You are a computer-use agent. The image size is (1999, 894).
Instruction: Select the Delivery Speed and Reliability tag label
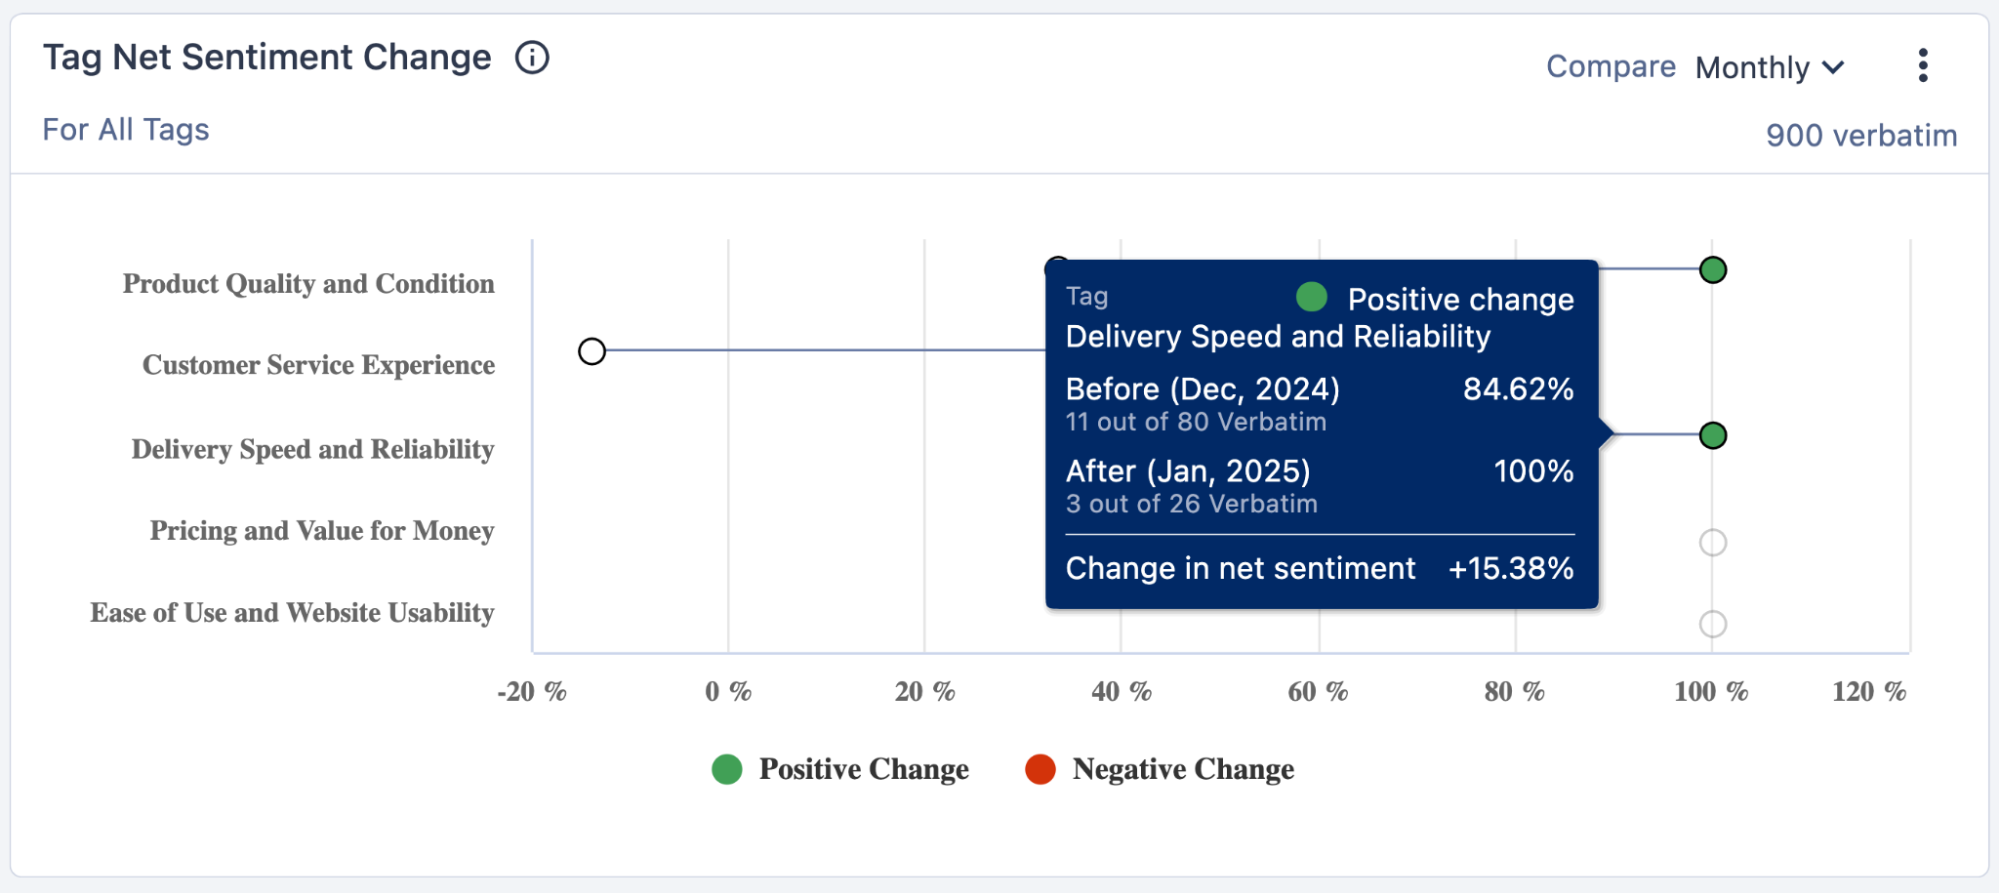tap(312, 449)
